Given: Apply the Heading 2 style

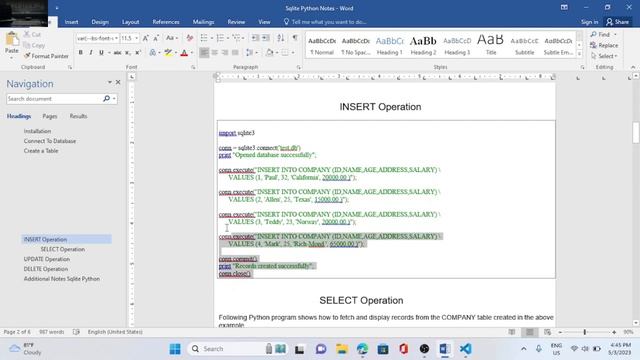Looking at the screenshot, I should click(x=423, y=45).
